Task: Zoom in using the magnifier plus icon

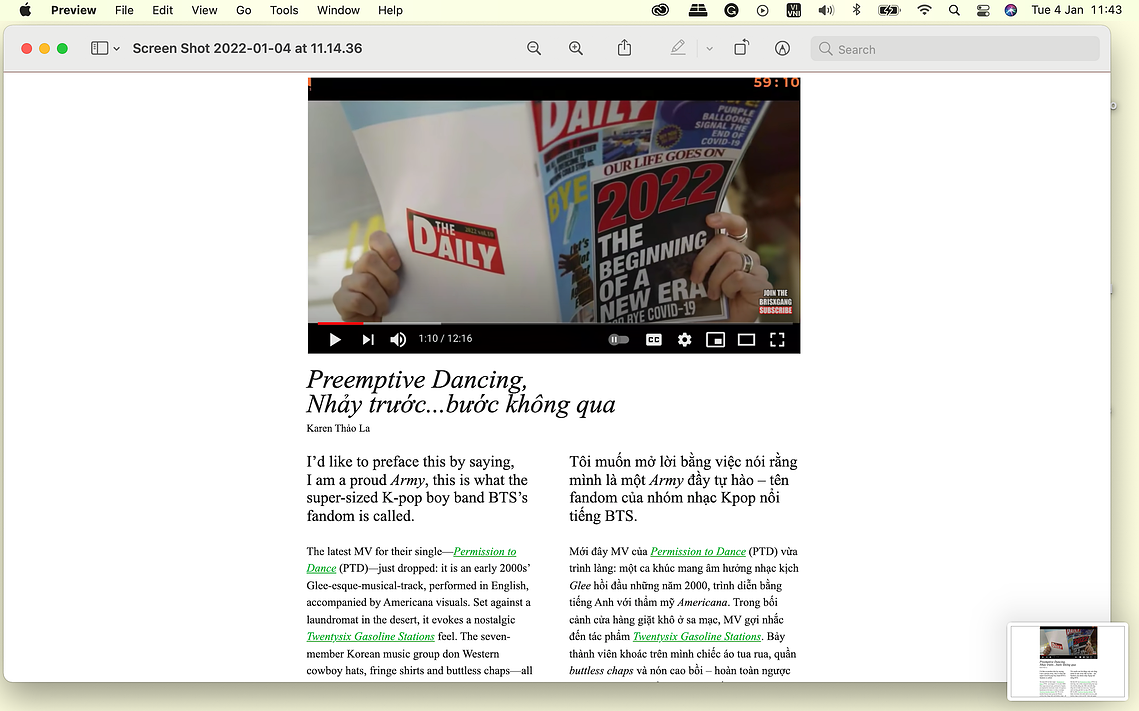Action: 576,48
